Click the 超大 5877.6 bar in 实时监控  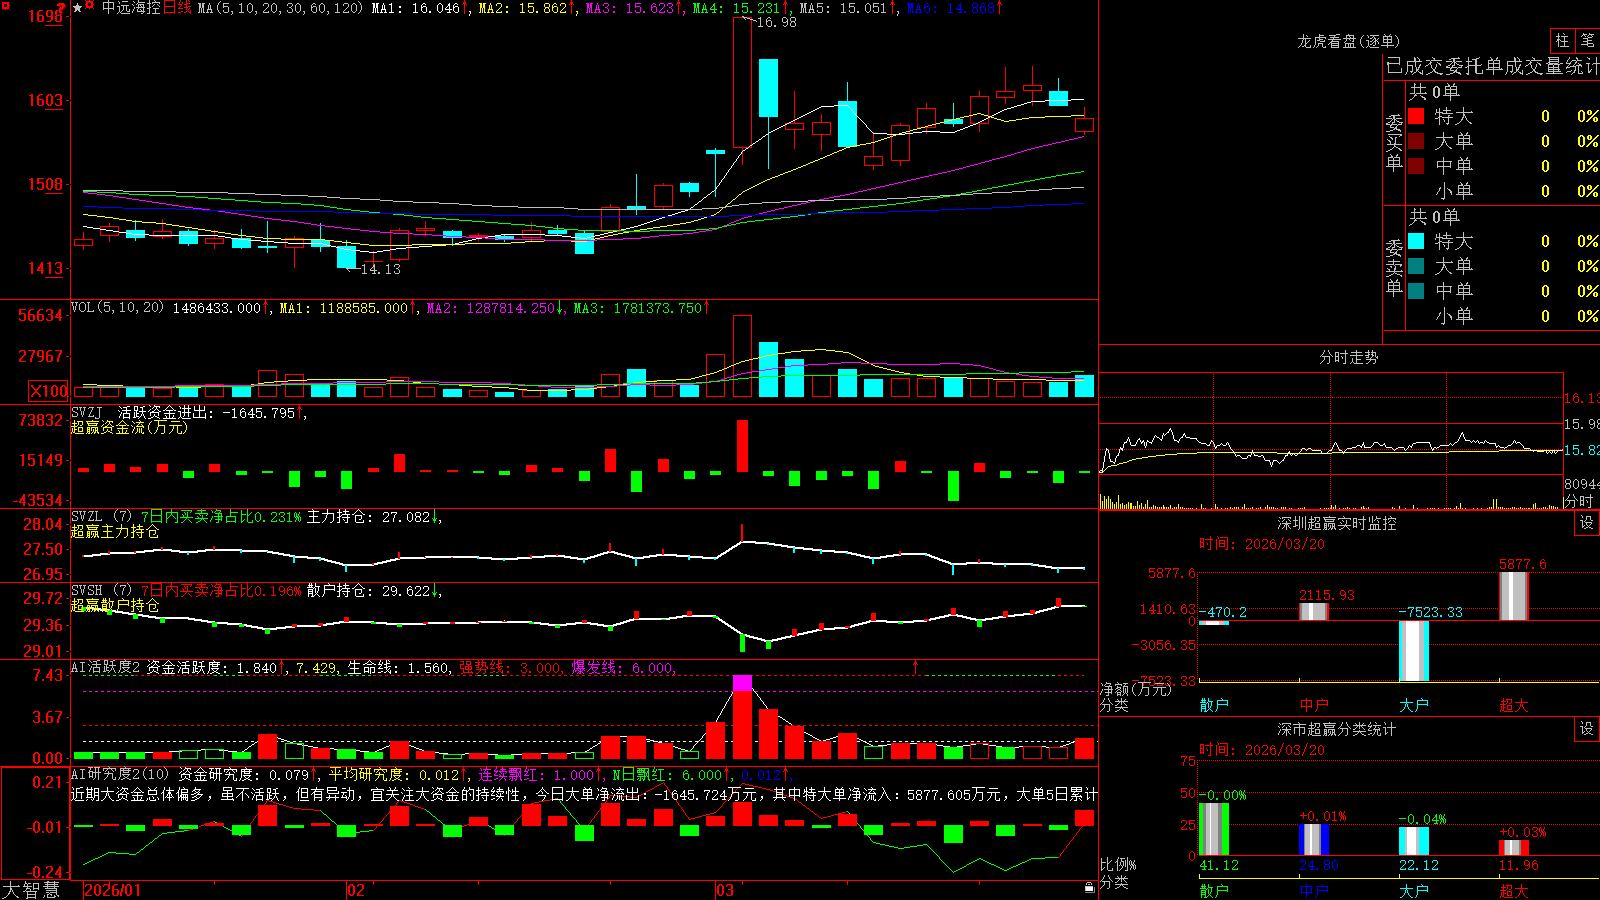tap(1514, 596)
